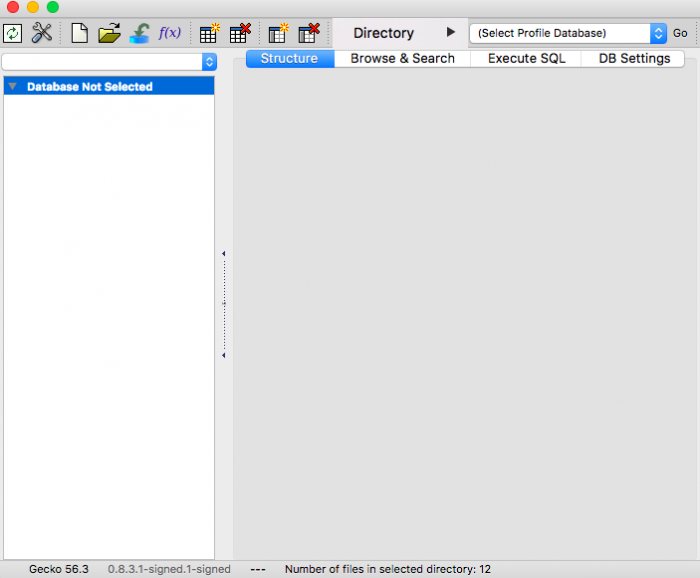This screenshot has width=700, height=578.
Task: Minimize the window with yellow button
Action: click(x=33, y=7)
